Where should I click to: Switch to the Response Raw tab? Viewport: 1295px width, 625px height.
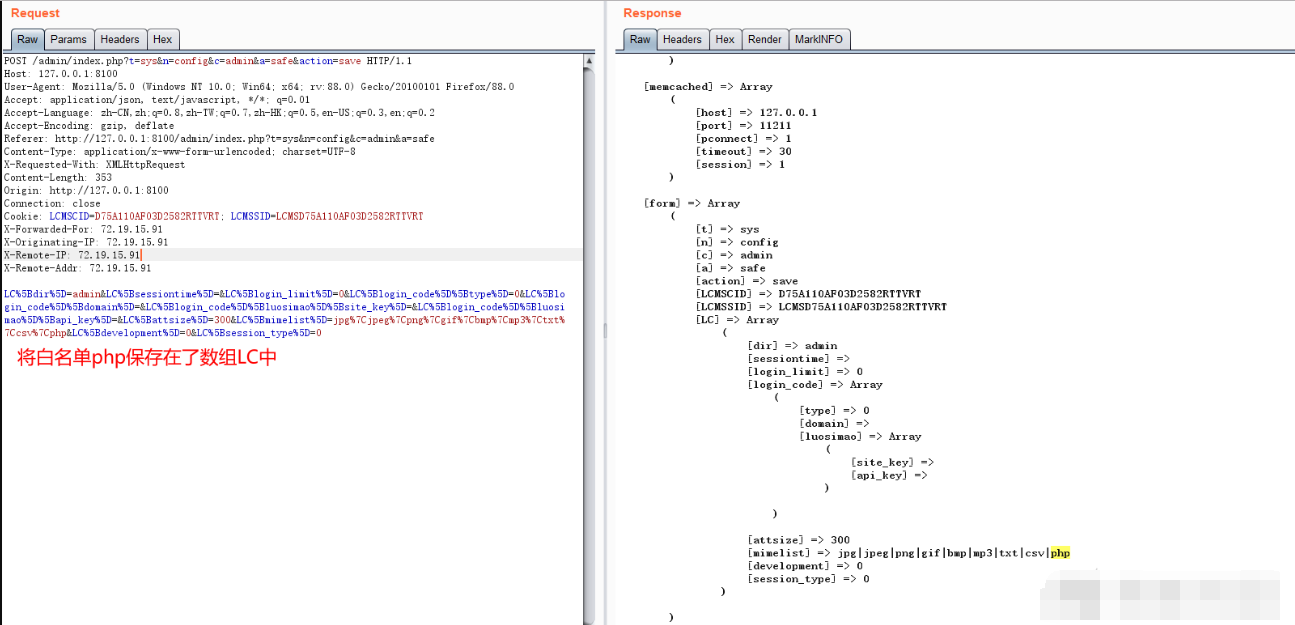coord(640,39)
